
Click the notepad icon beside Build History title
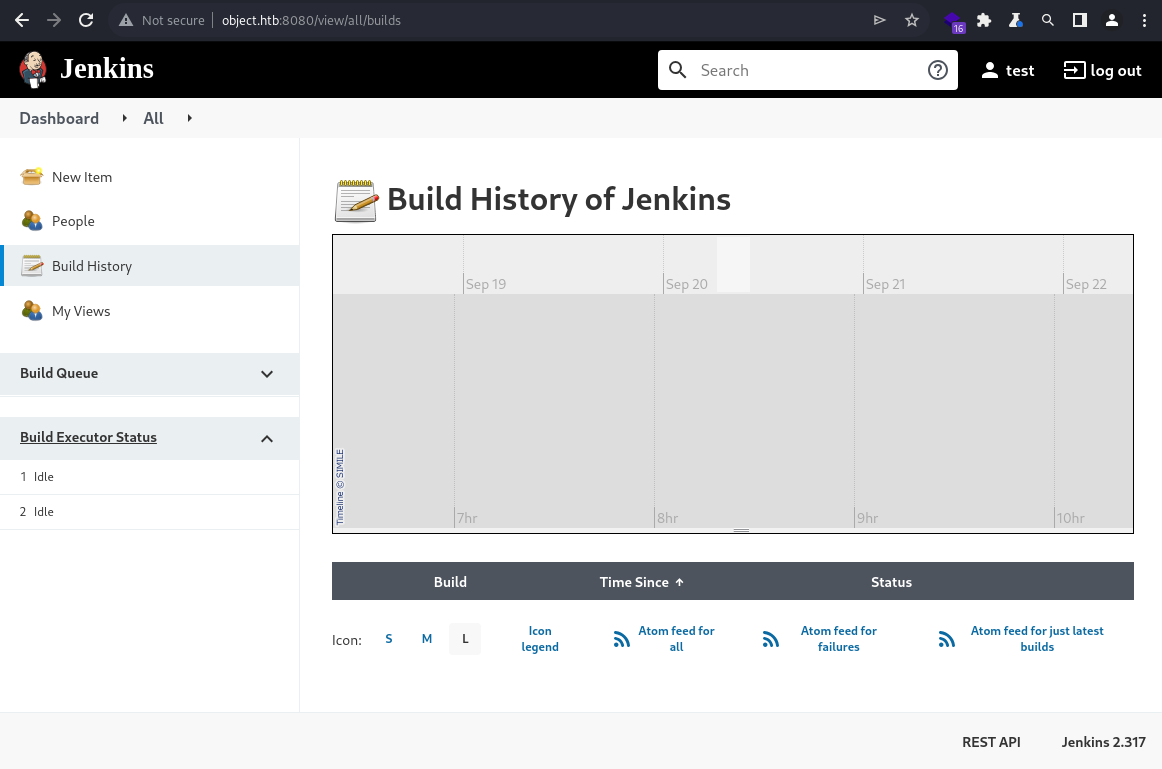(356, 201)
